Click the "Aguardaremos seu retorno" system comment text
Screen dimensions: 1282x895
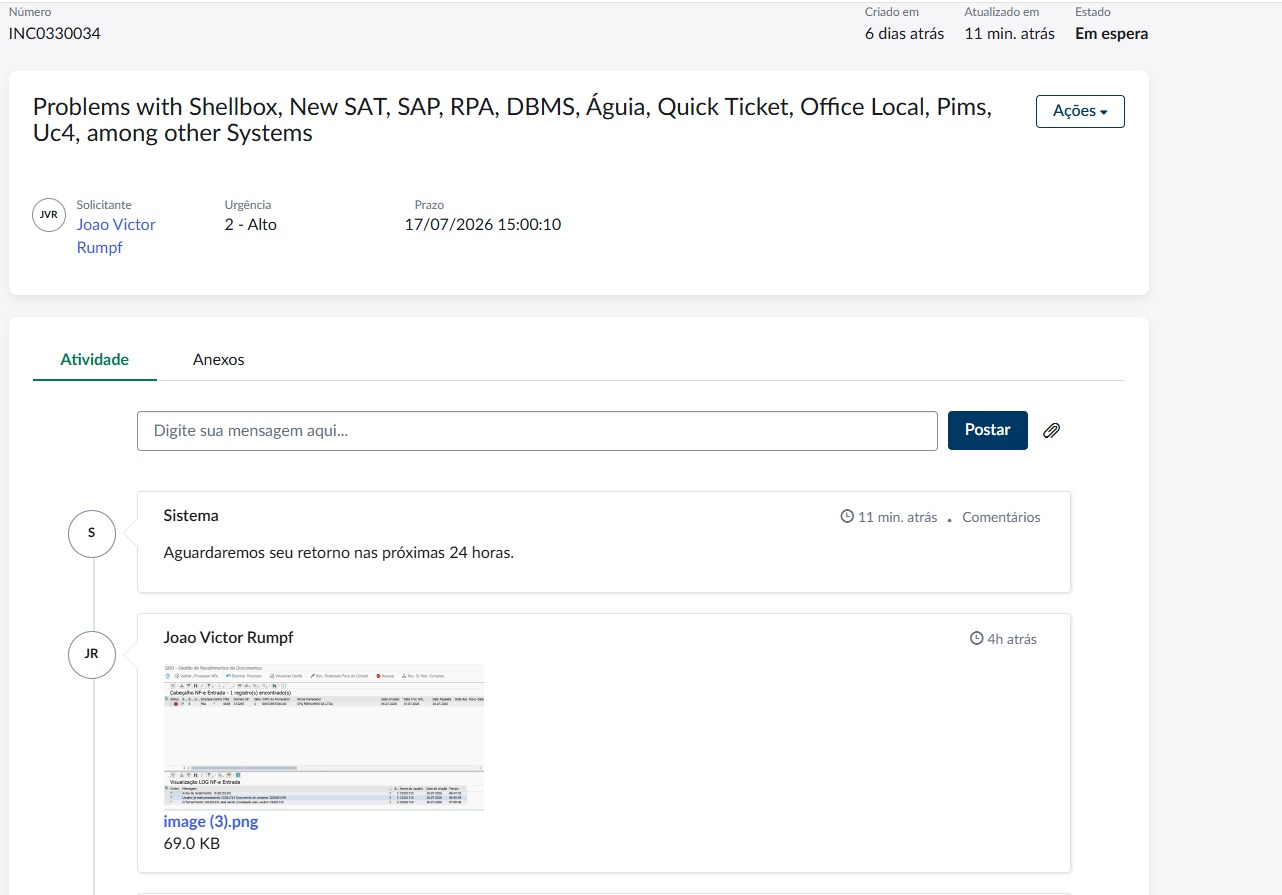[x=338, y=552]
